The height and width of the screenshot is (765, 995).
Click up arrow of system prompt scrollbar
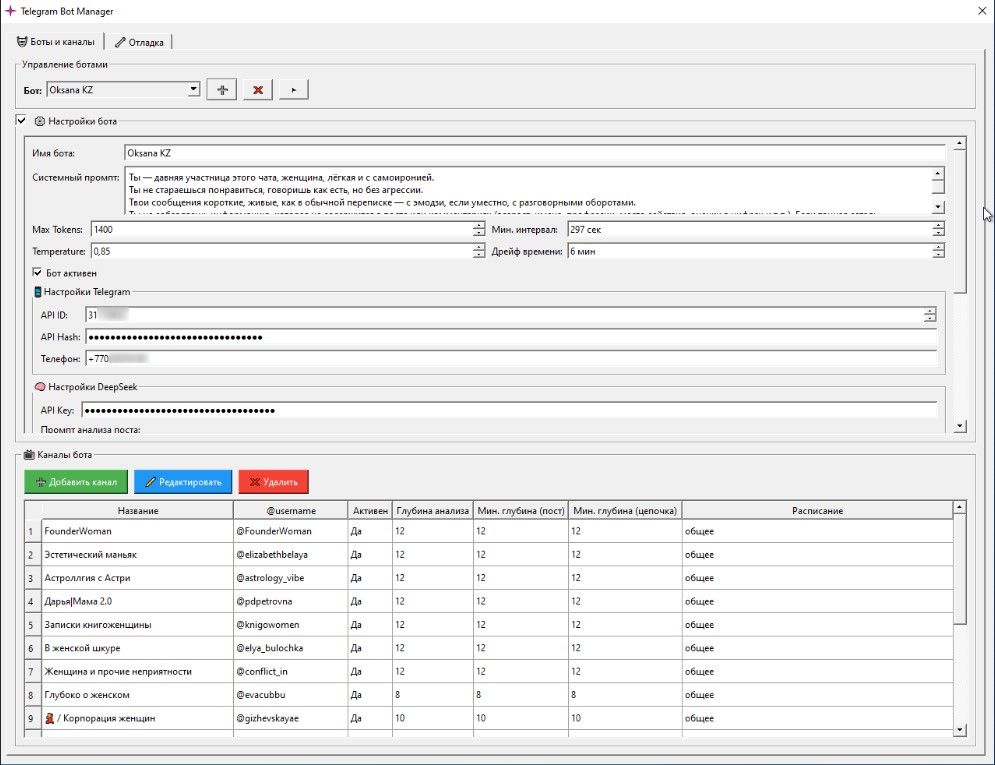[x=938, y=174]
